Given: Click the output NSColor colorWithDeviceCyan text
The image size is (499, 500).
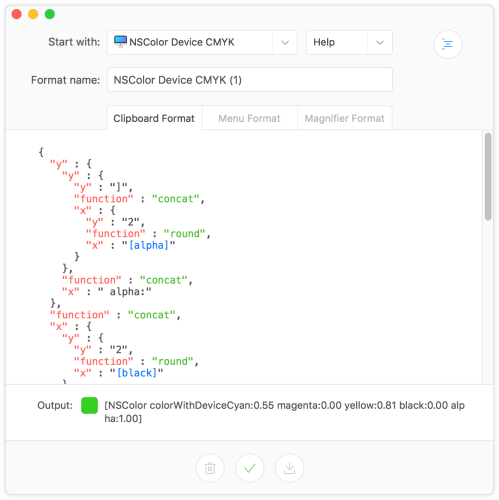Looking at the screenshot, I should tap(284, 412).
